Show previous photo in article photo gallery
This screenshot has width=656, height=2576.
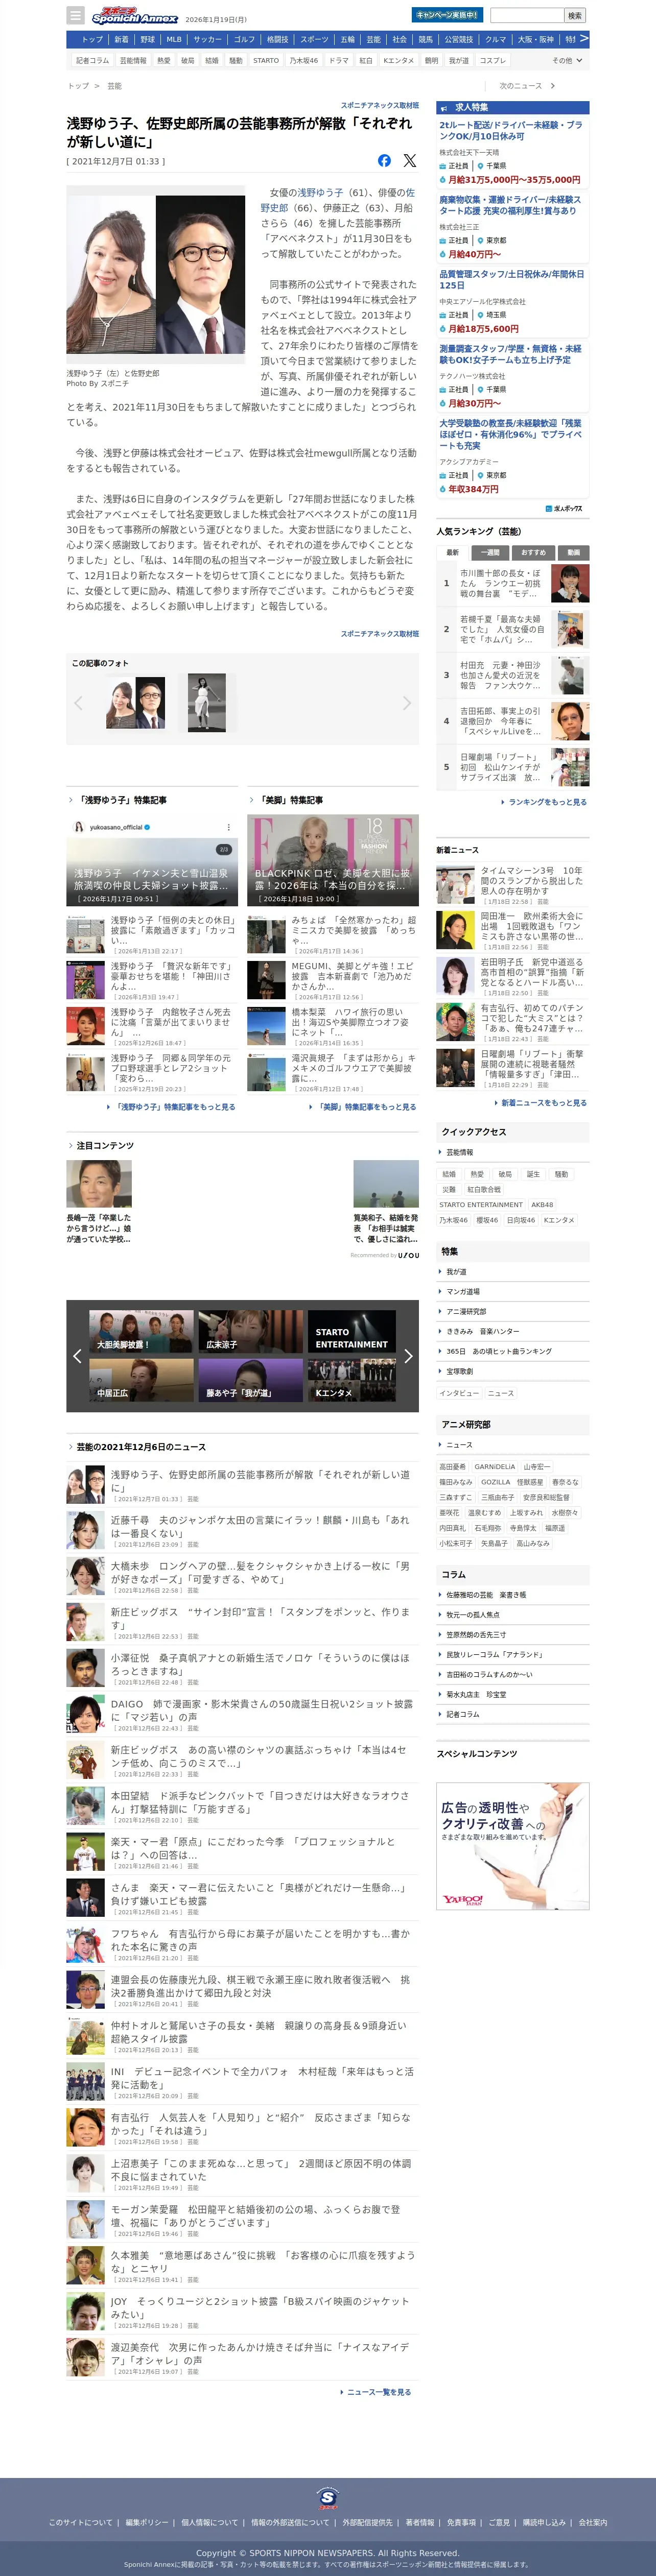pyautogui.click(x=78, y=703)
